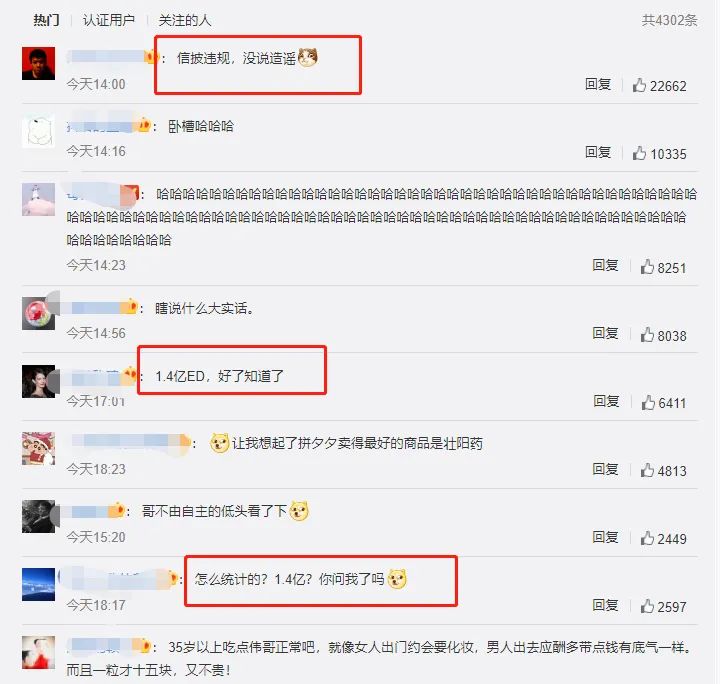
Task: Select the 热门 tab
Action: click(46, 20)
